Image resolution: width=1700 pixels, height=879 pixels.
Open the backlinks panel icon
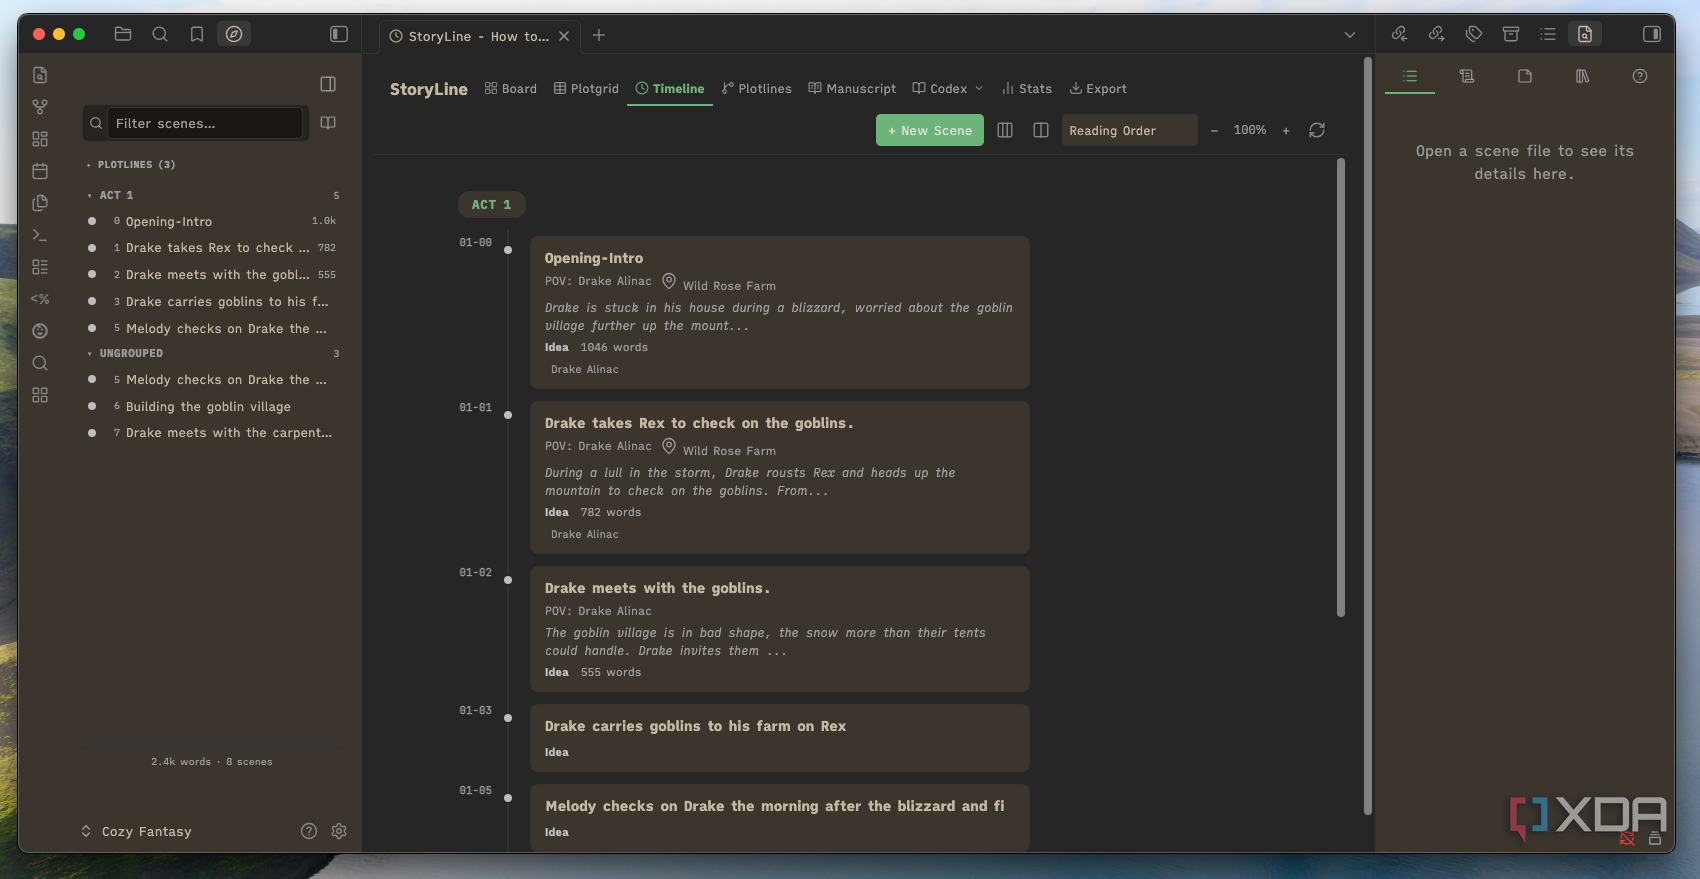click(1400, 34)
